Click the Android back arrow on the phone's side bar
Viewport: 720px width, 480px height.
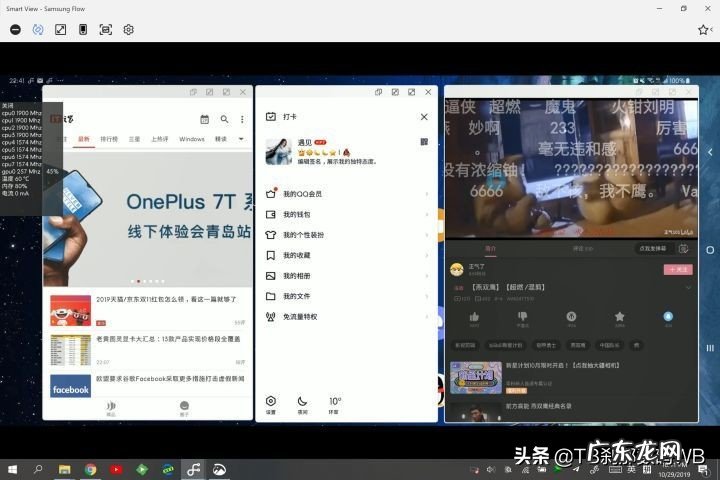[x=710, y=152]
